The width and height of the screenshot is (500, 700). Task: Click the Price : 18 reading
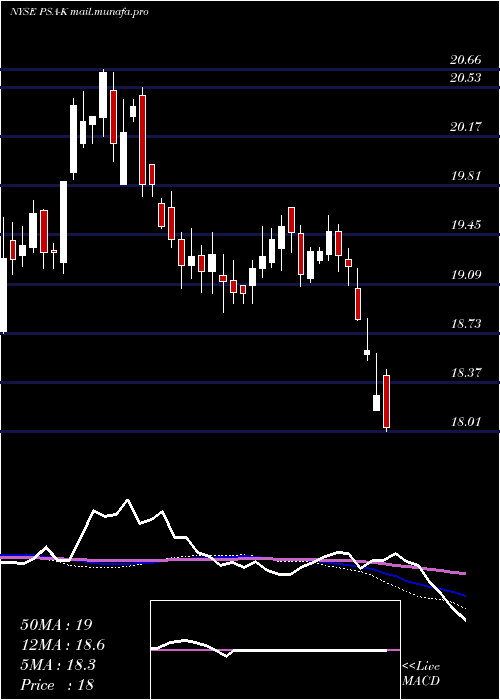coord(57,685)
